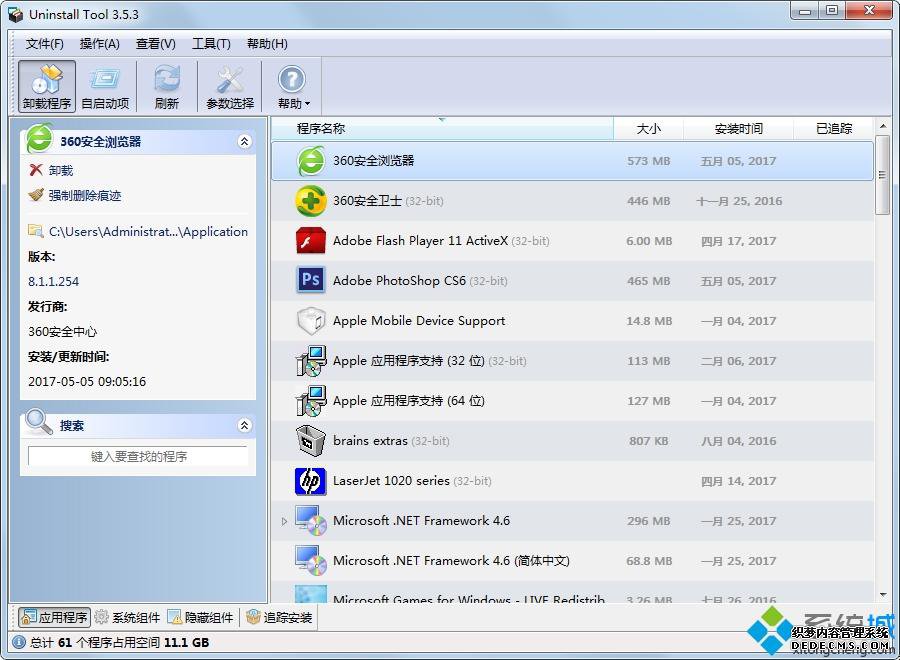
Task: Select the brains extras trash icon
Action: [311, 441]
